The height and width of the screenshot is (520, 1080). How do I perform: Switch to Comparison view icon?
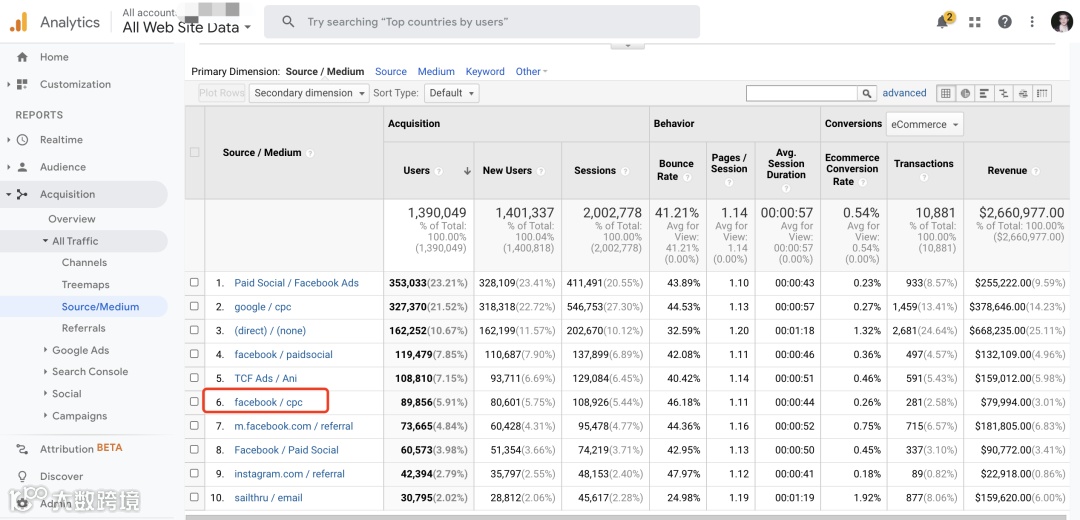1004,93
